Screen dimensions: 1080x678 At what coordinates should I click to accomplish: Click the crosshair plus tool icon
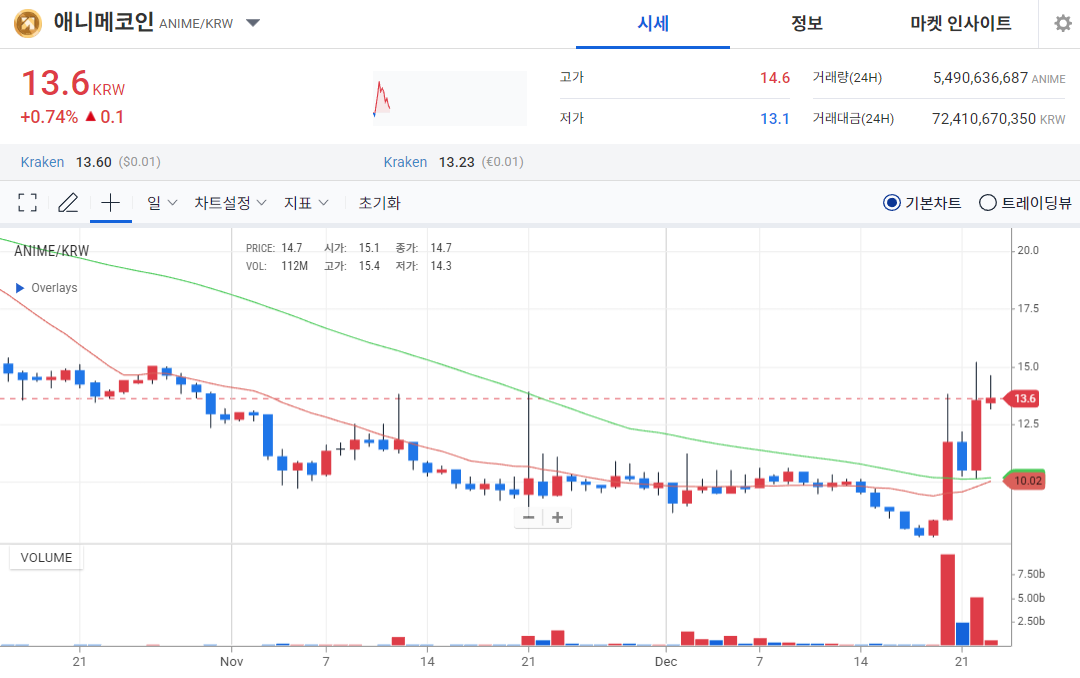pyautogui.click(x=110, y=201)
